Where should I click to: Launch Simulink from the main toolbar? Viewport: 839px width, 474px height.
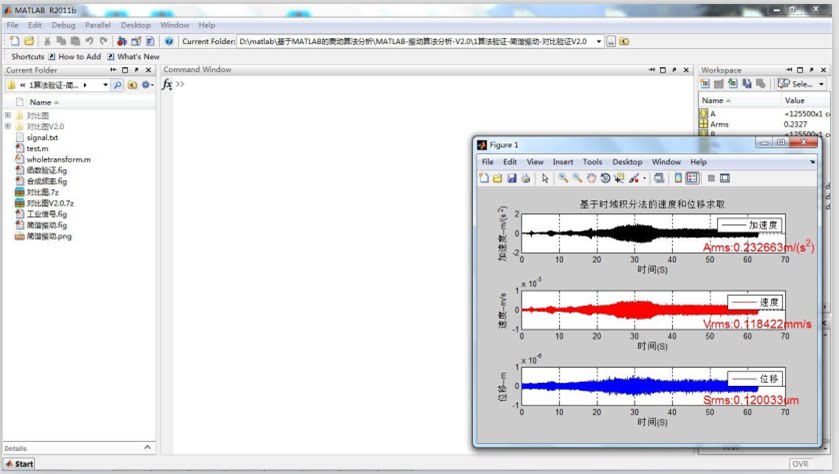tap(122, 41)
